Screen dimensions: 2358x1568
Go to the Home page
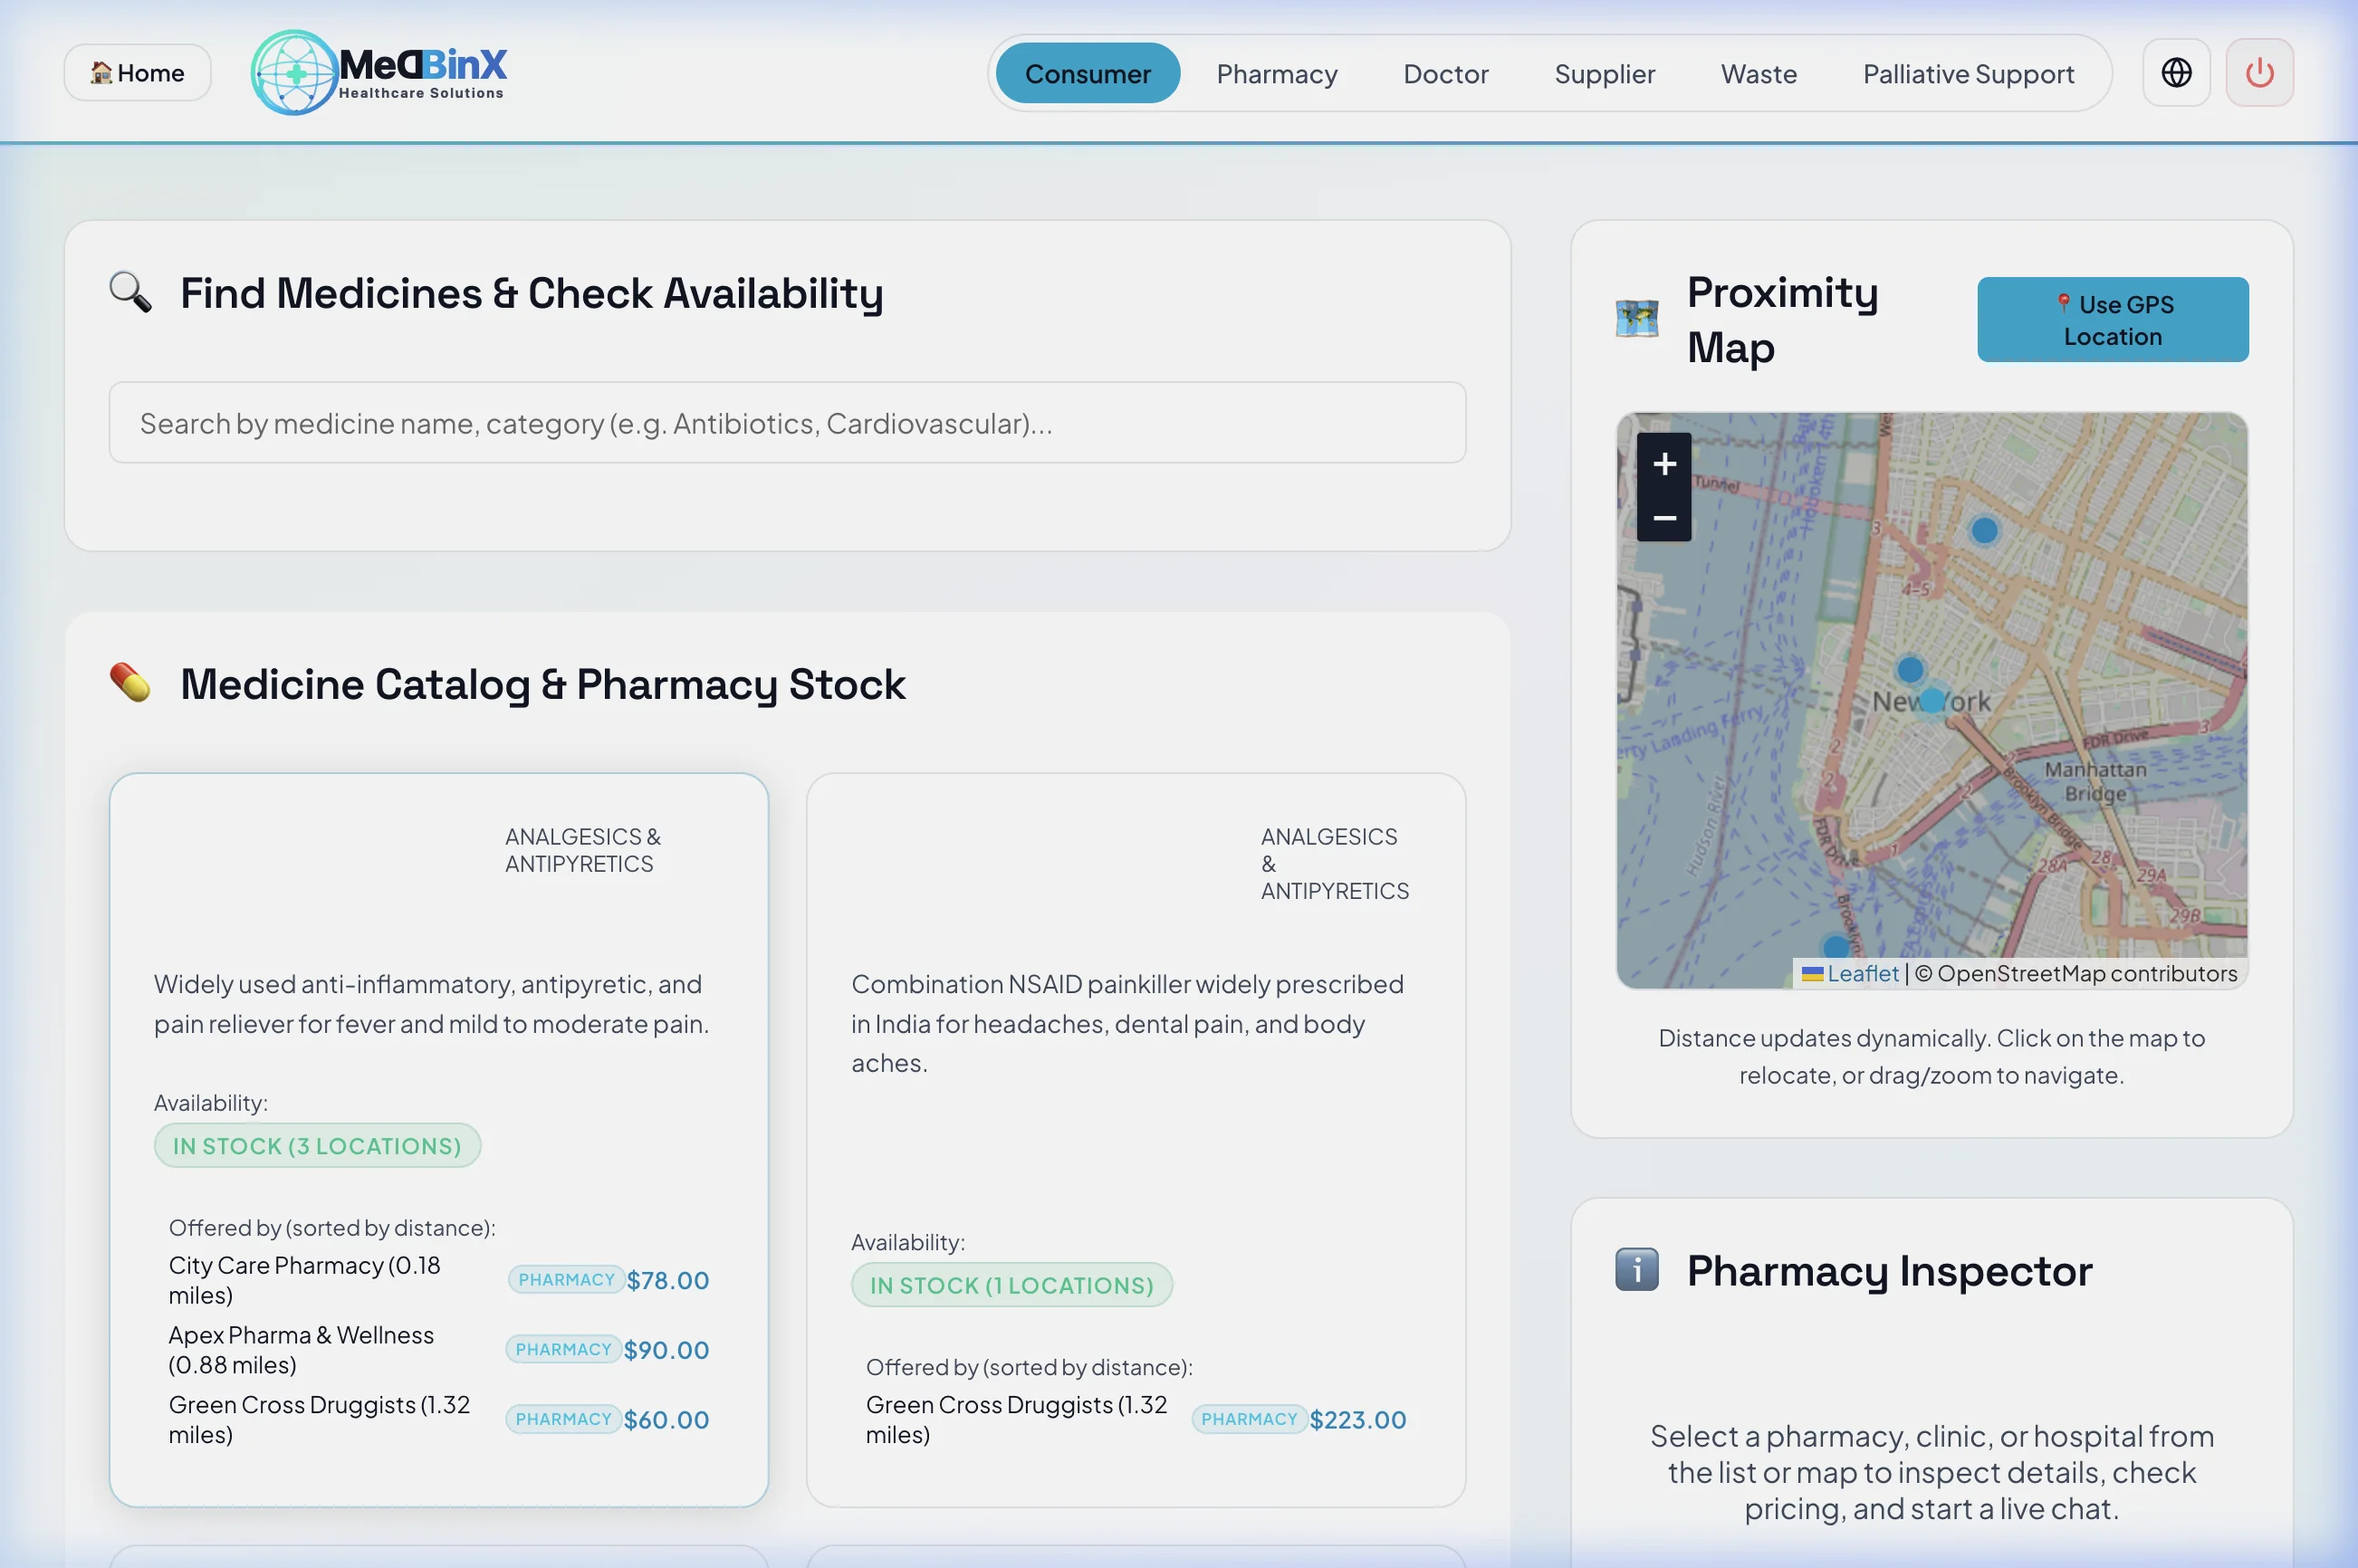point(138,73)
